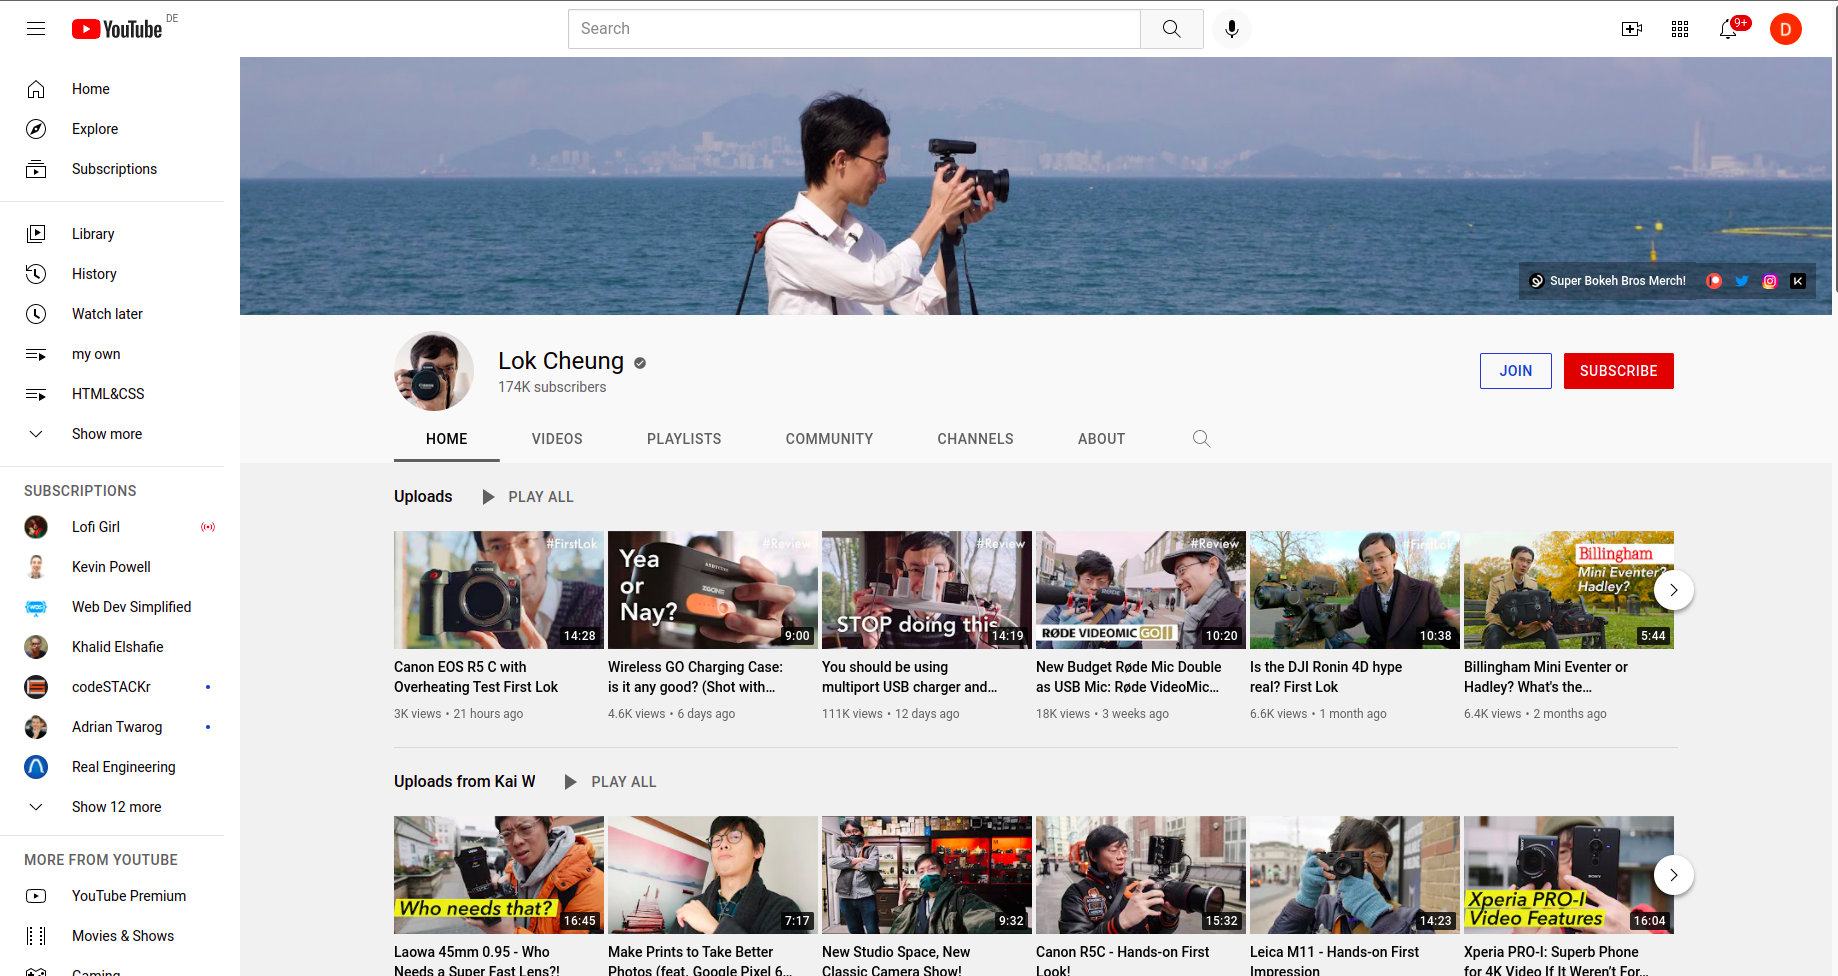Viewport: 1838px width, 976px height.
Task: Open the notifications bell
Action: (1729, 29)
